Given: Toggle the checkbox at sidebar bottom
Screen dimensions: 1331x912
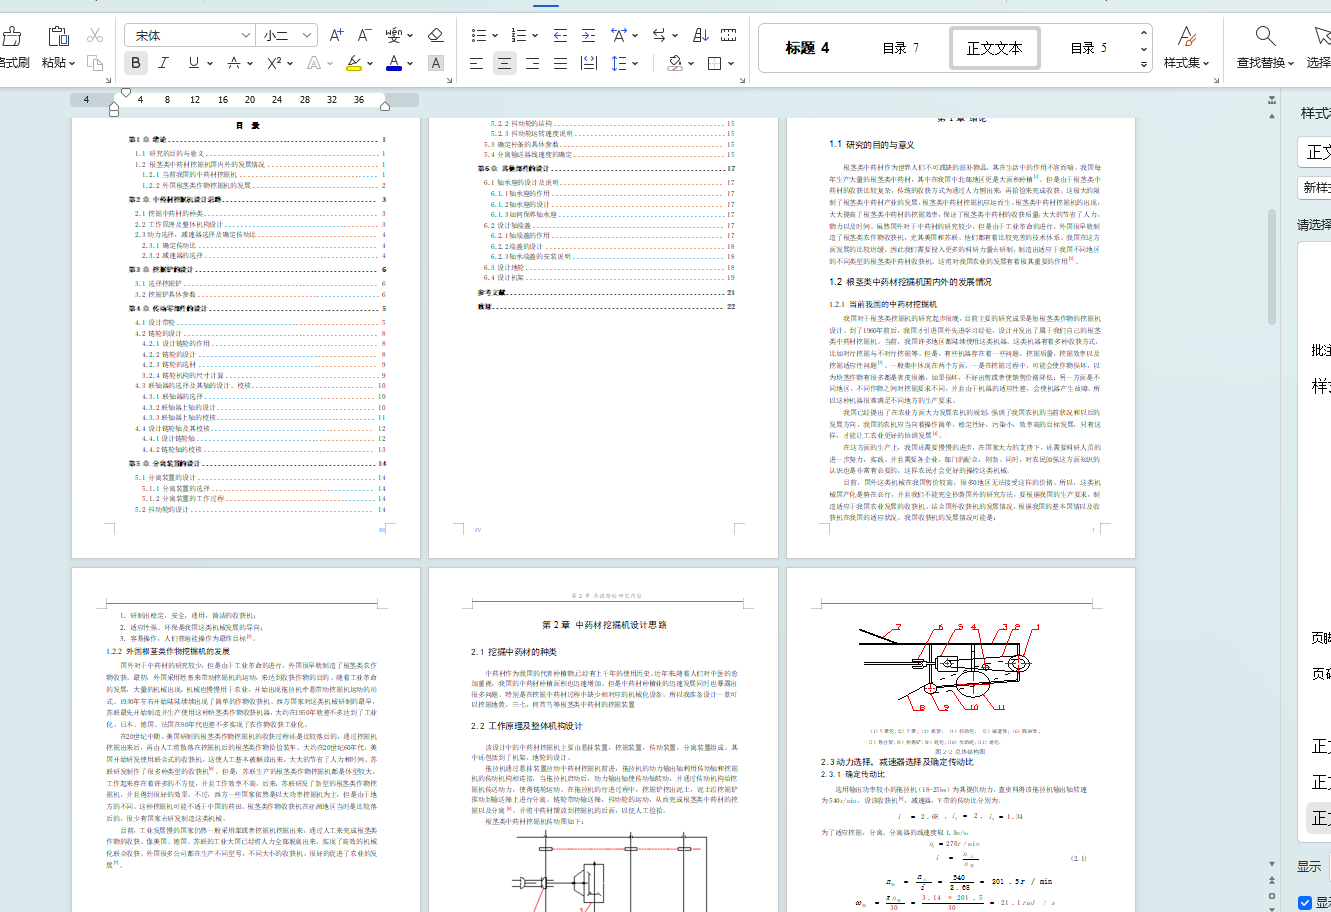Looking at the screenshot, I should pos(1304,902).
